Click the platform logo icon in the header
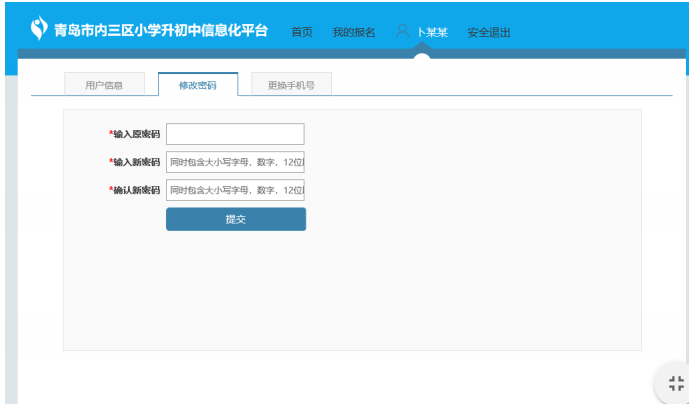 (39, 30)
